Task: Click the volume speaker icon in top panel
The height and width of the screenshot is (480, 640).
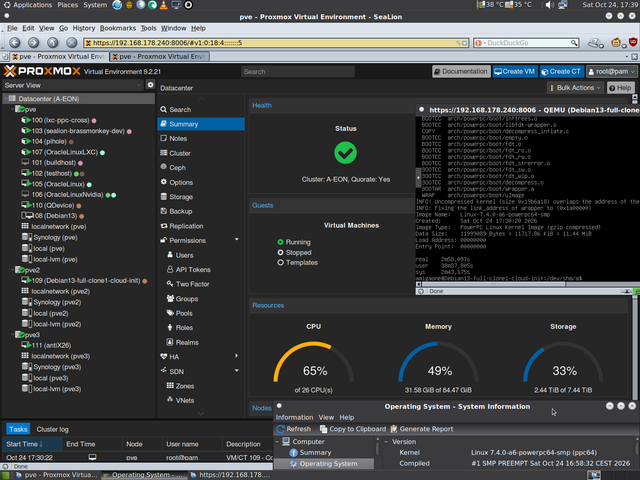Action: click(549, 5)
